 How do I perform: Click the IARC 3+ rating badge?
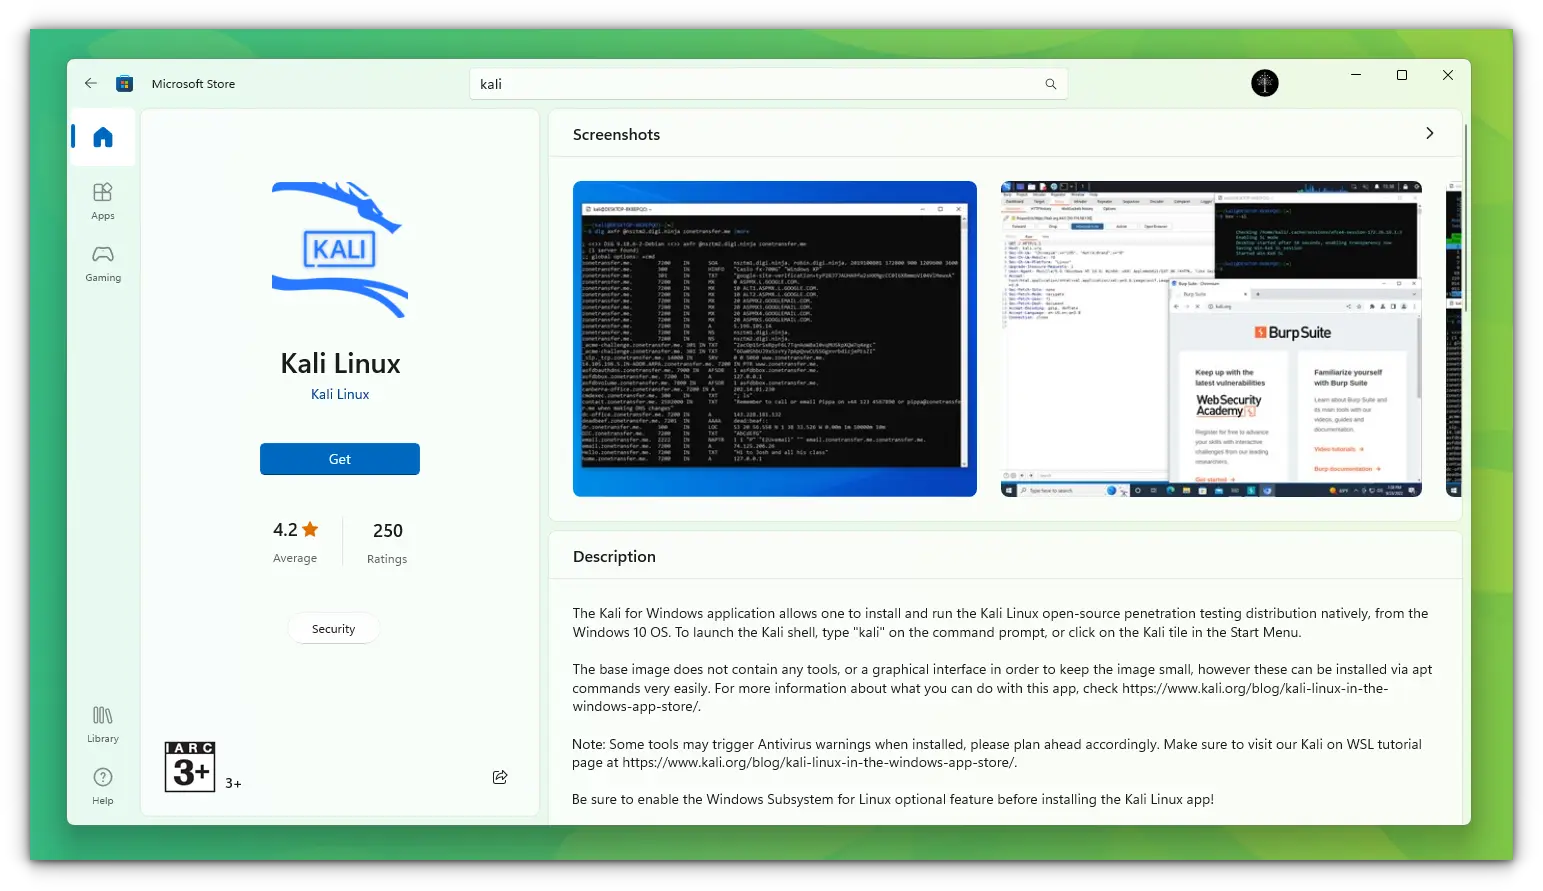pyautogui.click(x=190, y=767)
